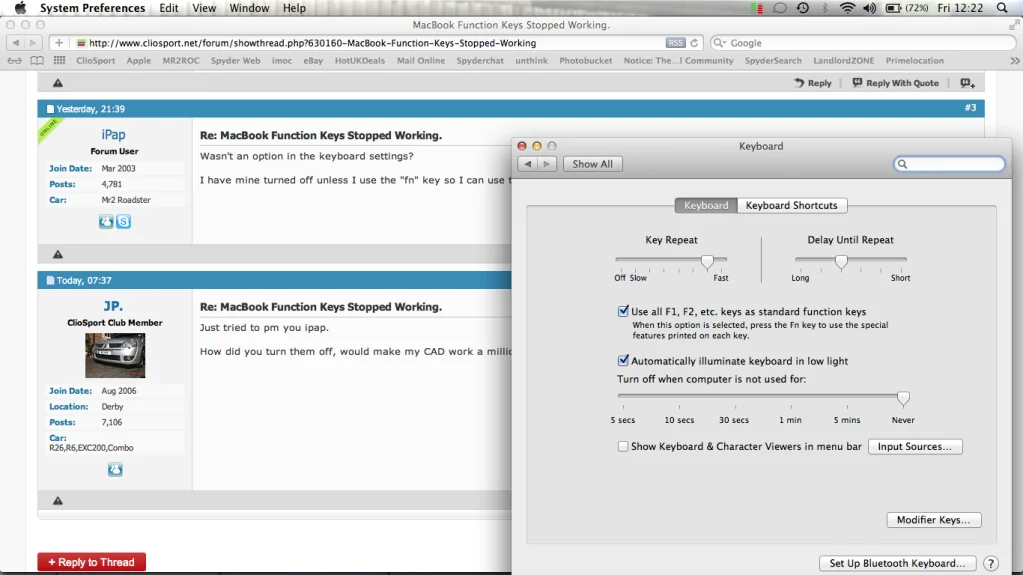Go forward in Keyboard preferences window
This screenshot has height=575, width=1023.
tap(547, 164)
